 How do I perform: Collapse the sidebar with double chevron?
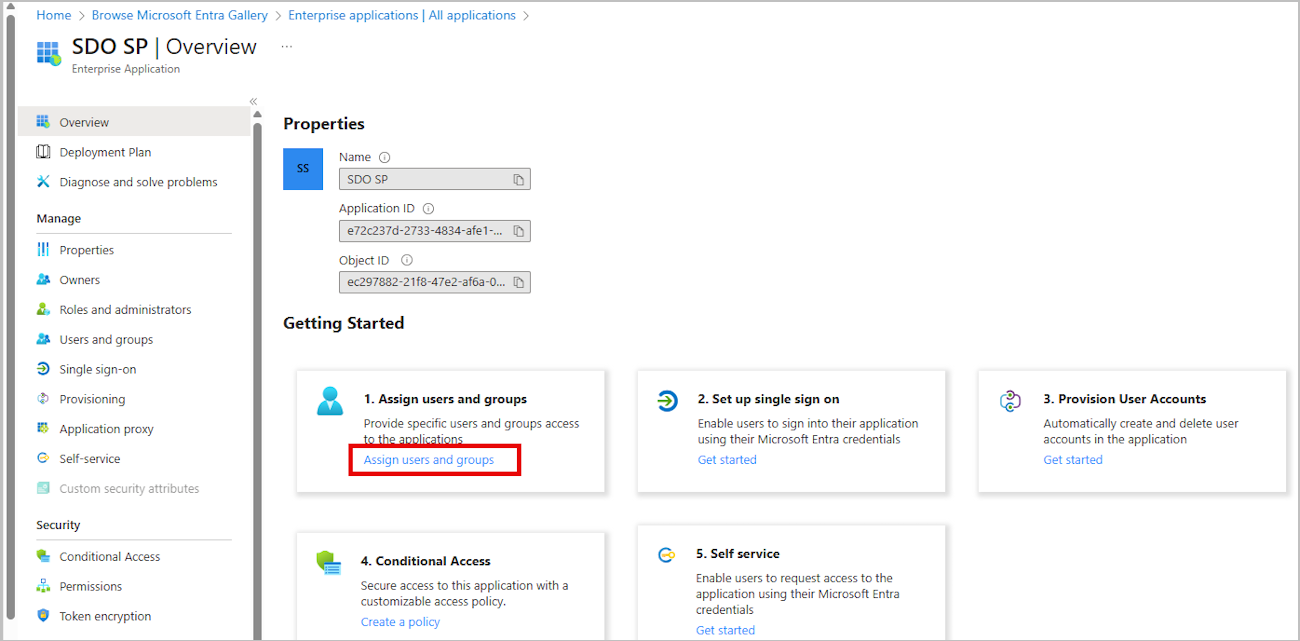(253, 101)
